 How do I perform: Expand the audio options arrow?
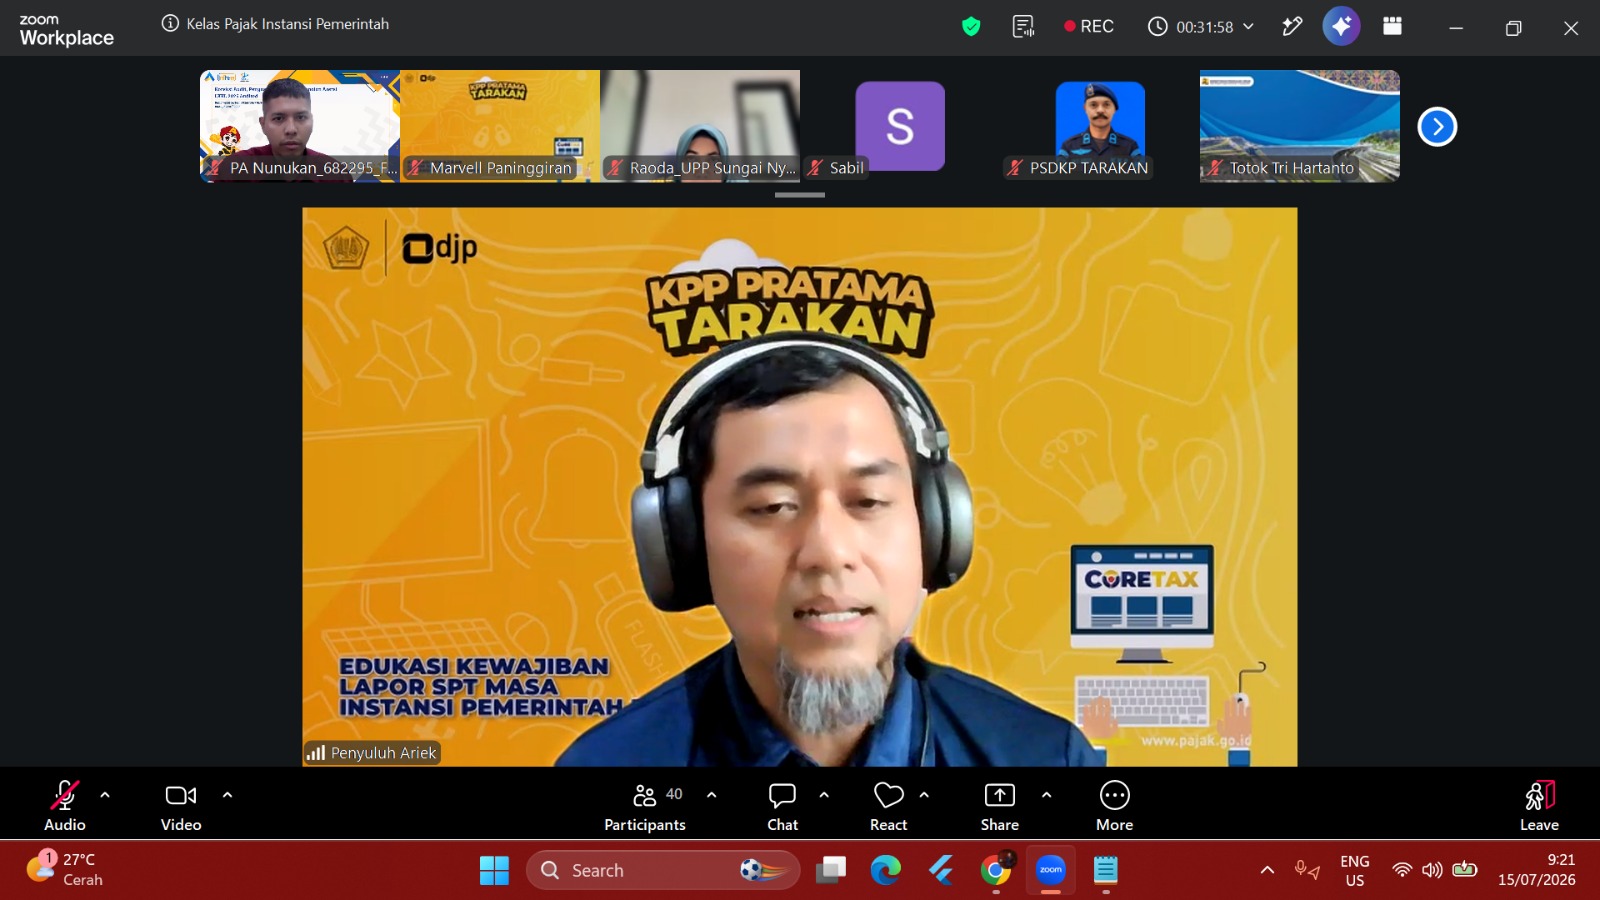pos(105,795)
